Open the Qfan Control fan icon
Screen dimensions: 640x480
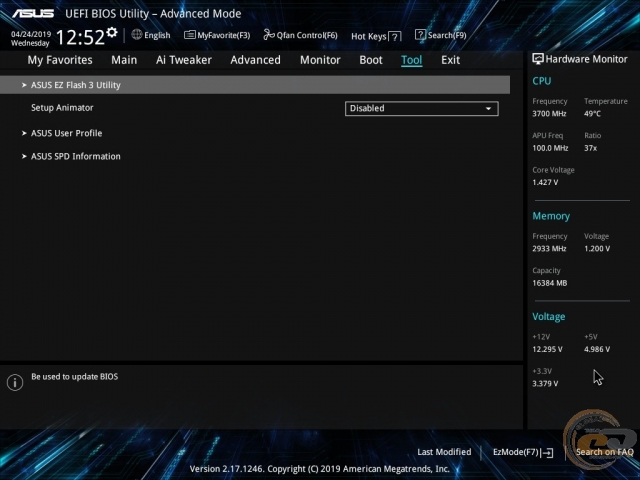[269, 35]
